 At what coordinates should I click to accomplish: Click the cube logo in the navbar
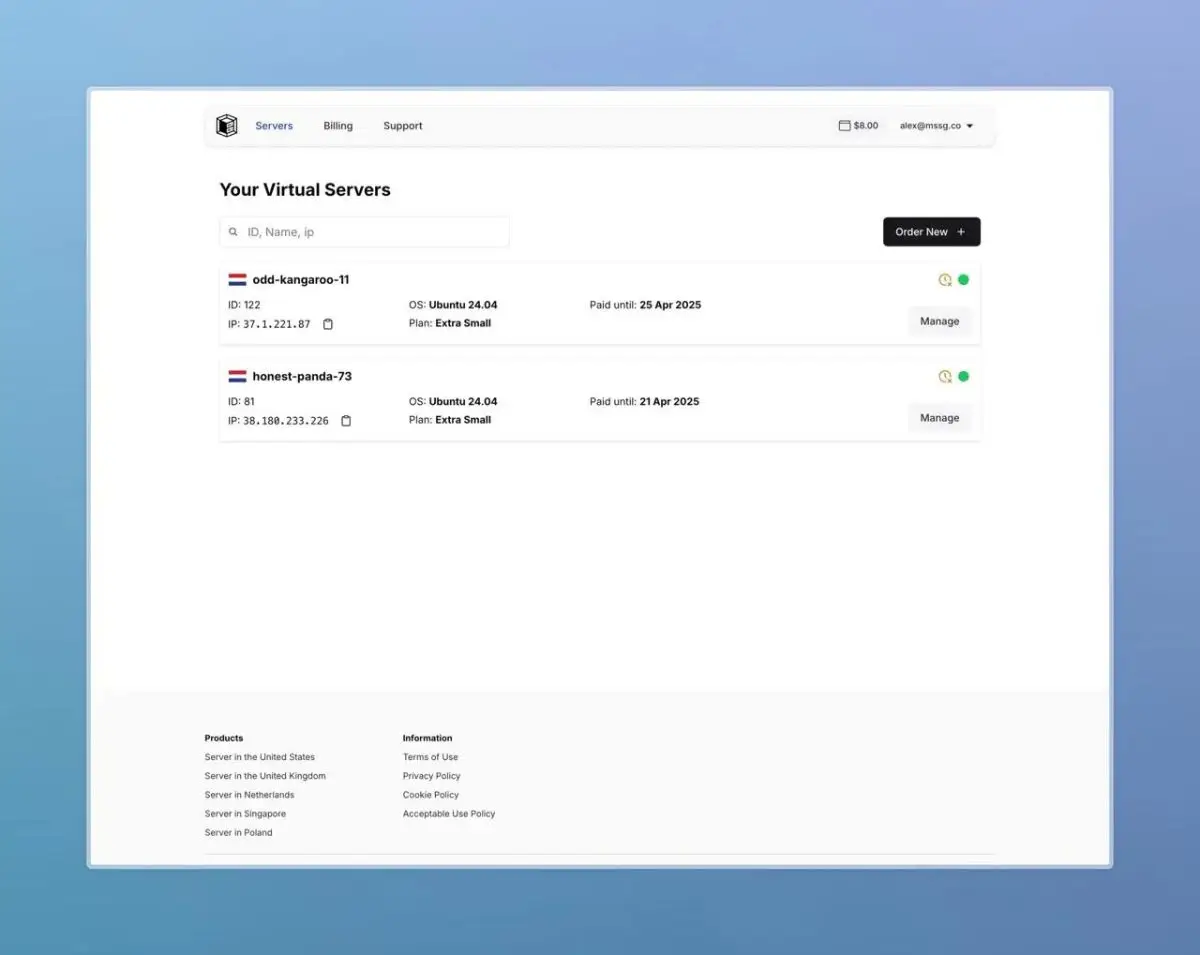click(x=227, y=126)
